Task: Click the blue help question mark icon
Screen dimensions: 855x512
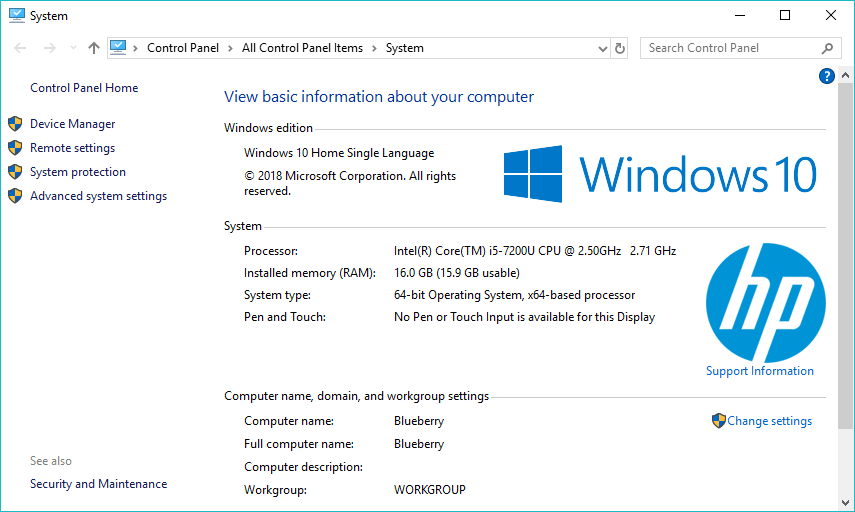Action: point(827,76)
